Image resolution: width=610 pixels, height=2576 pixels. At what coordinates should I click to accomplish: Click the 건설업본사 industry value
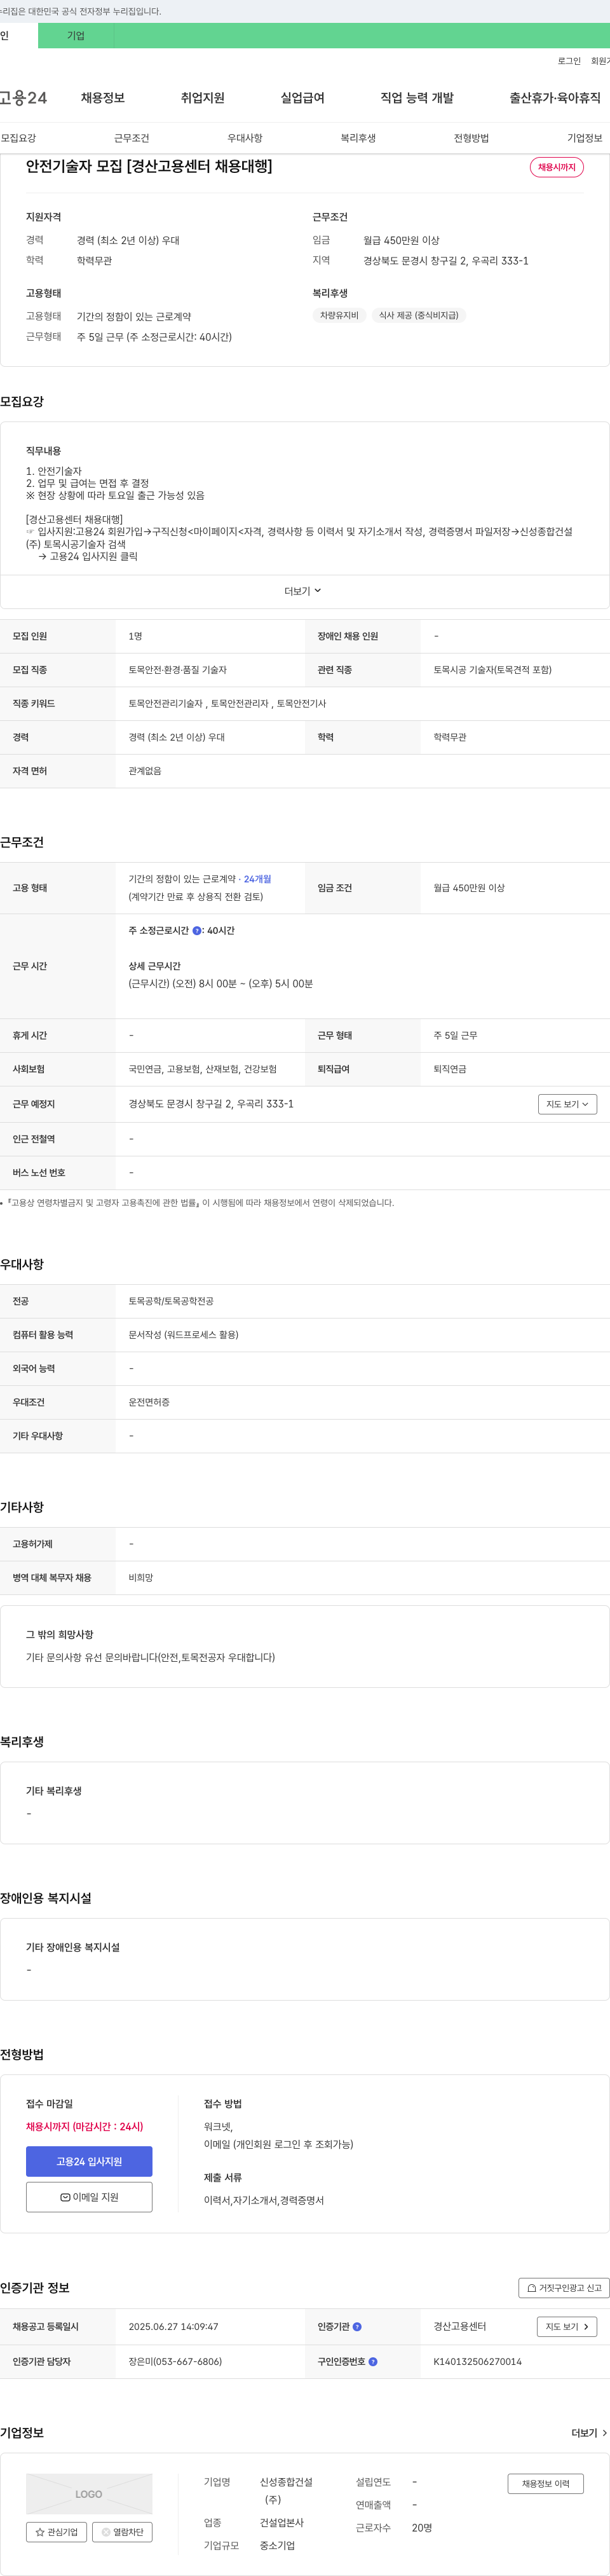pyautogui.click(x=282, y=2523)
